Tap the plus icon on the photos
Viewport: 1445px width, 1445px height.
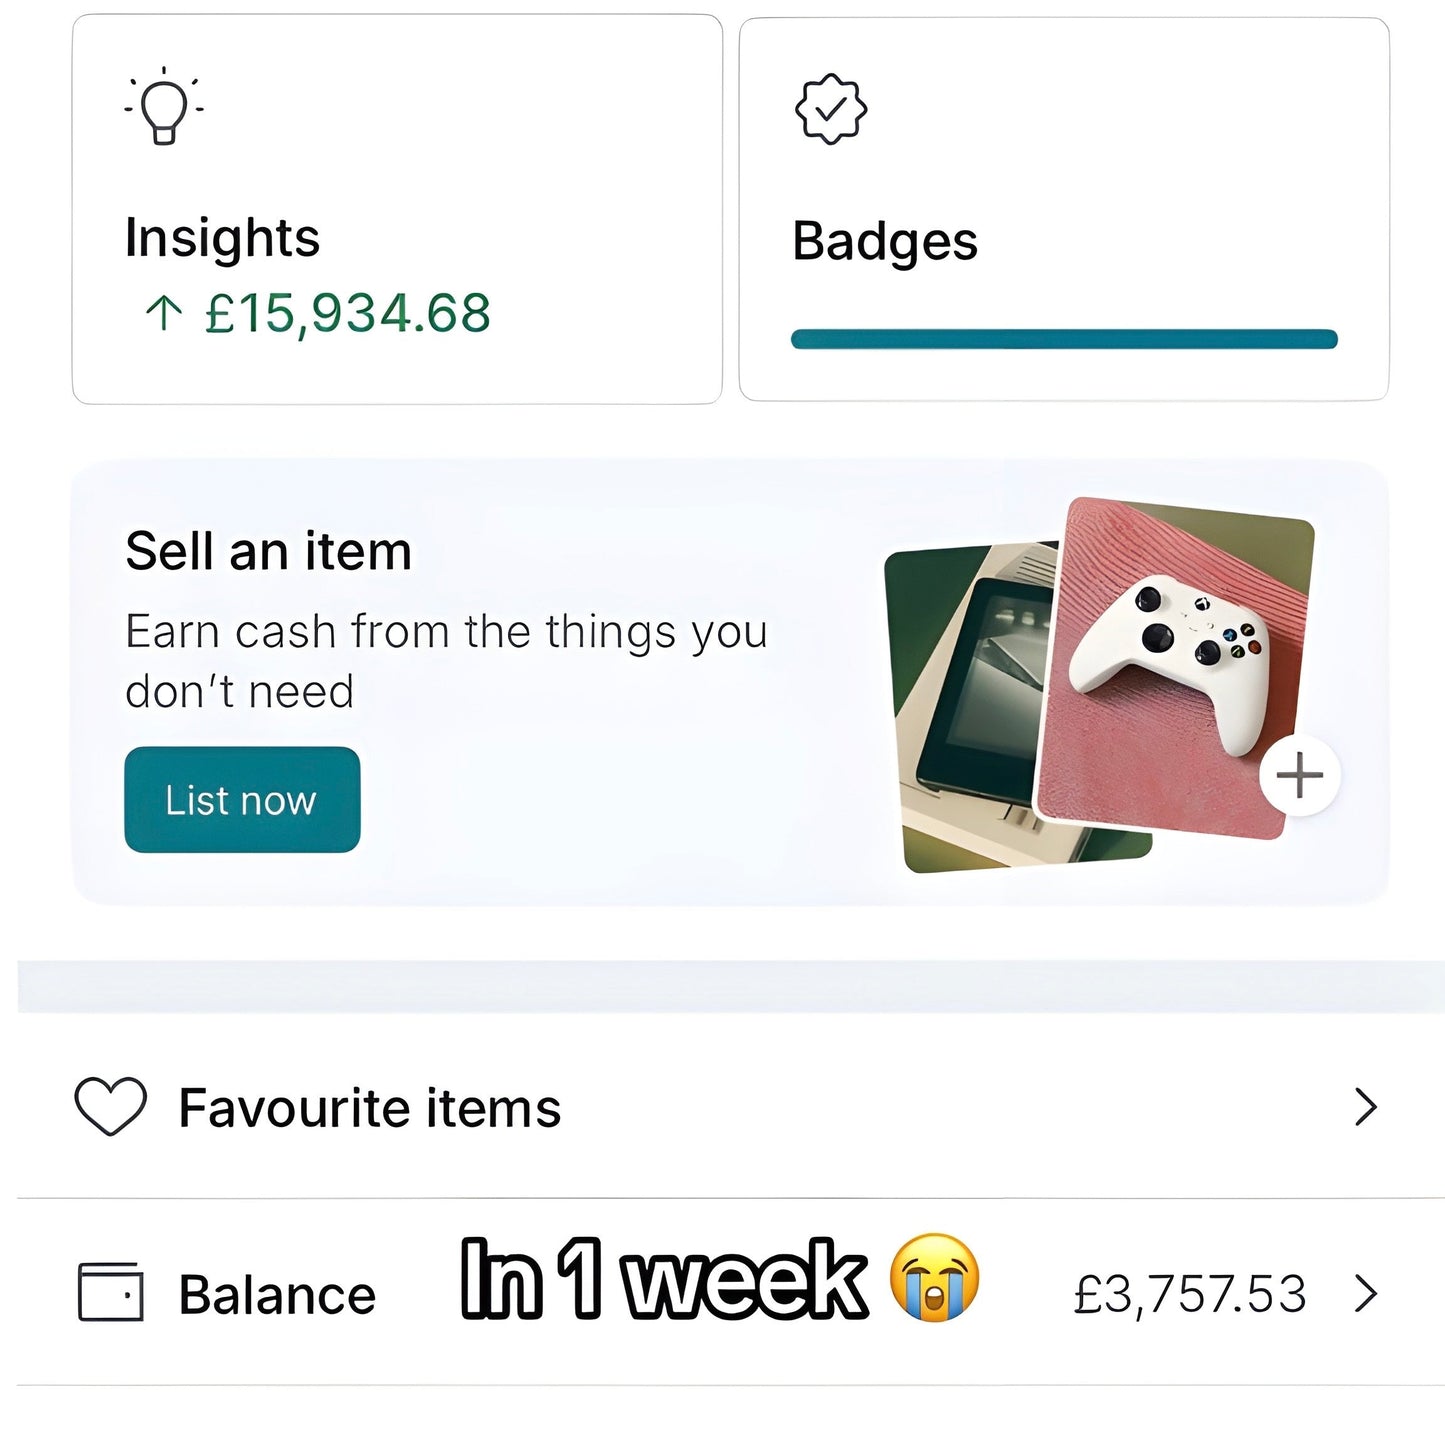coord(1299,776)
